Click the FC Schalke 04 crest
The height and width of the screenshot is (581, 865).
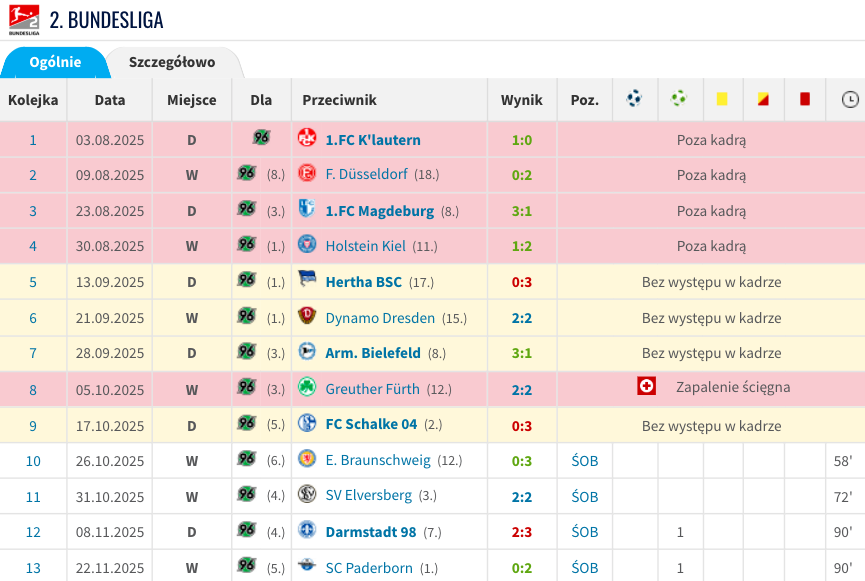(x=307, y=424)
